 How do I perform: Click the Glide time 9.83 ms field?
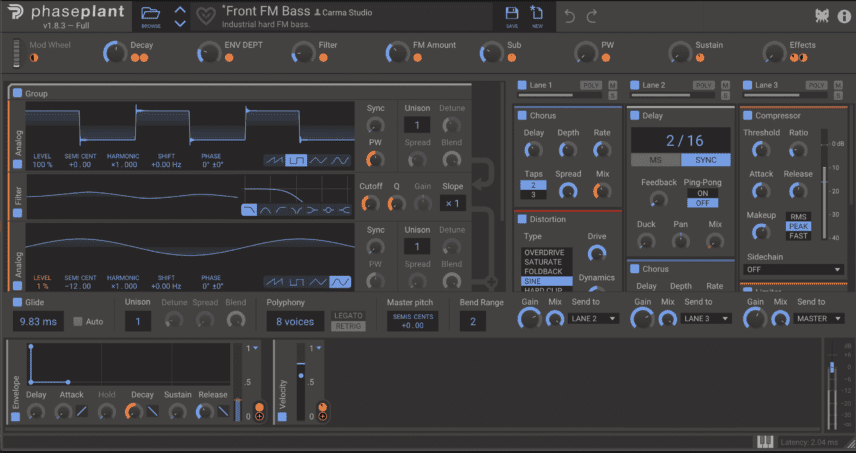[x=38, y=321]
